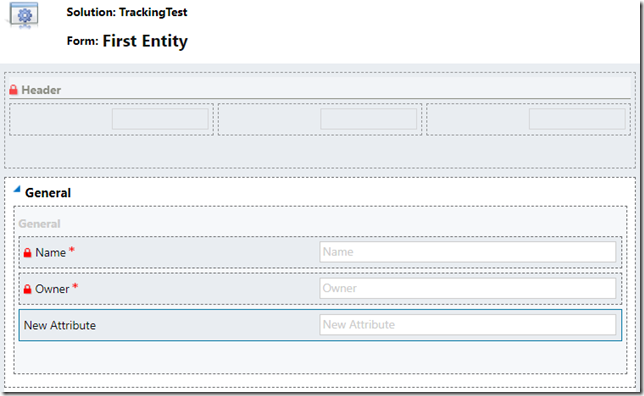Click inside the Owner lookup box
This screenshot has width=644, height=396.
(468, 288)
